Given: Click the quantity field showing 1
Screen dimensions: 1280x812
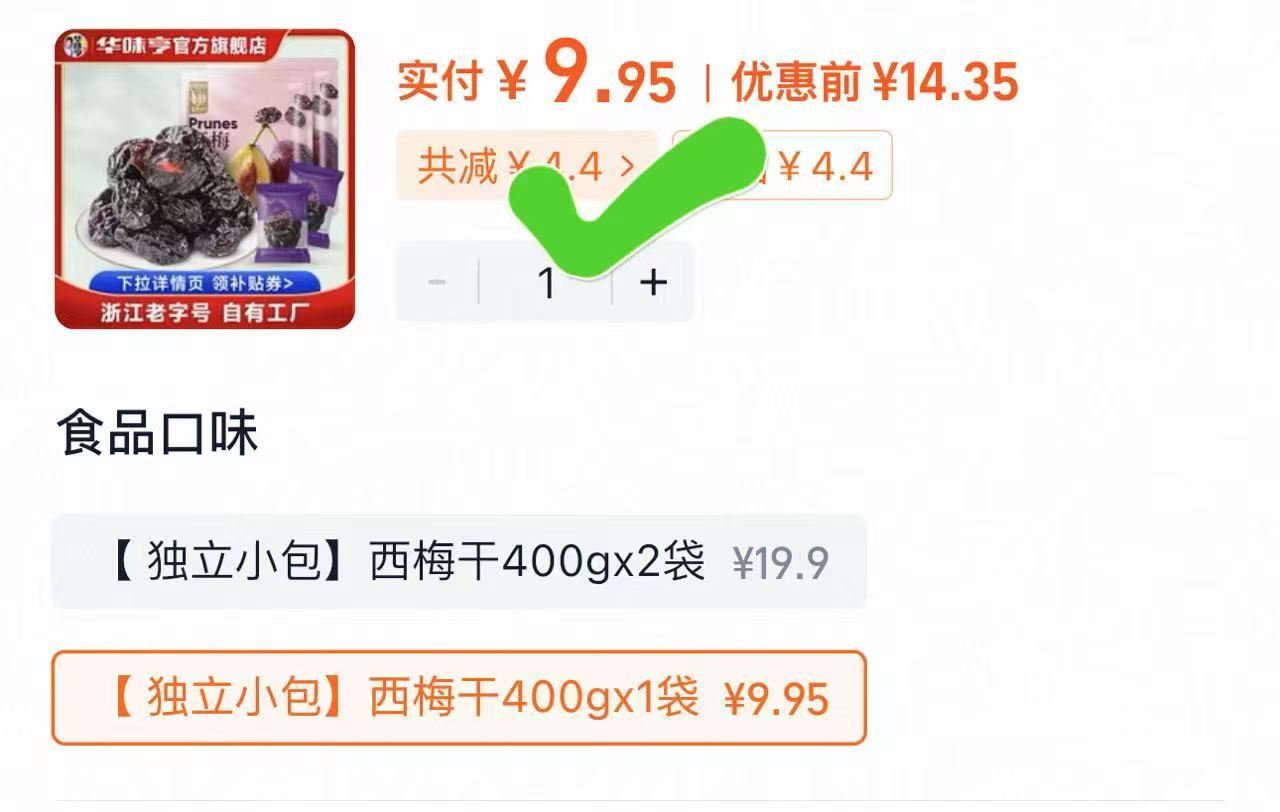Looking at the screenshot, I should pos(546,283).
